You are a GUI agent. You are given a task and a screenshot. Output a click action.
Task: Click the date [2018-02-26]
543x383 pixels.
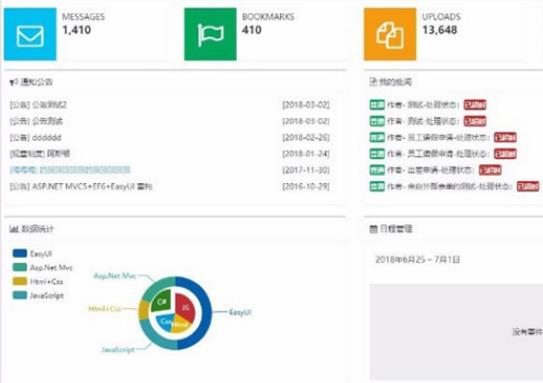pyautogui.click(x=306, y=137)
